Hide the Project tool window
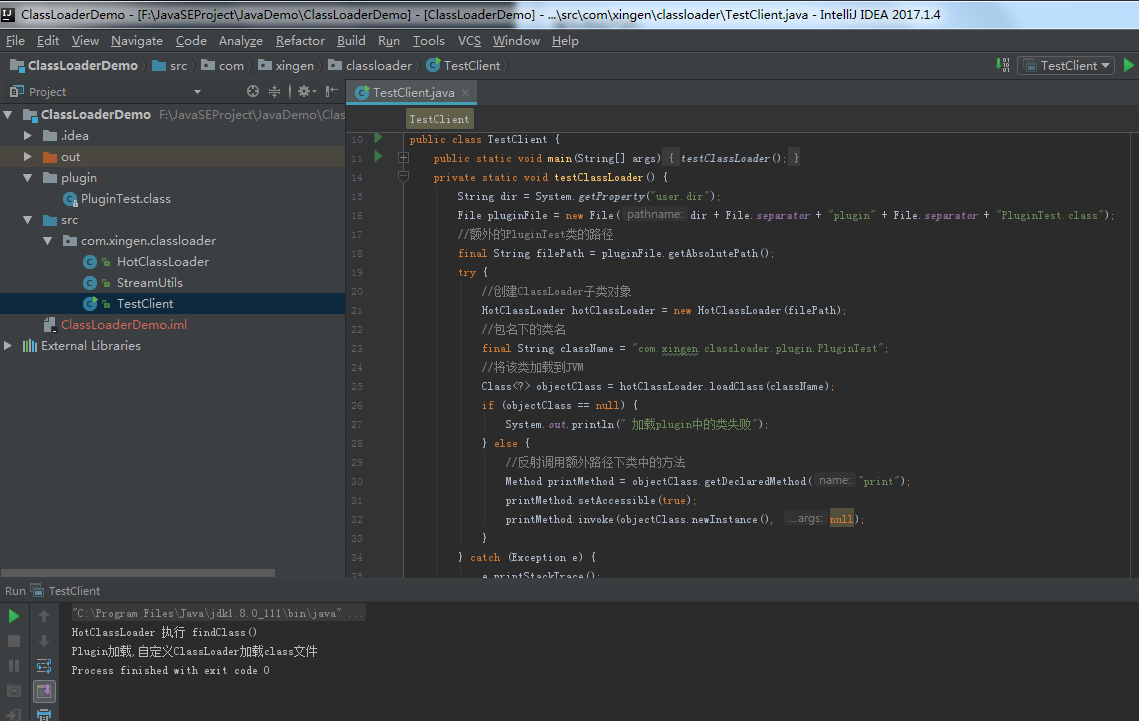Screen dimensions: 1139x721 pos(332,91)
